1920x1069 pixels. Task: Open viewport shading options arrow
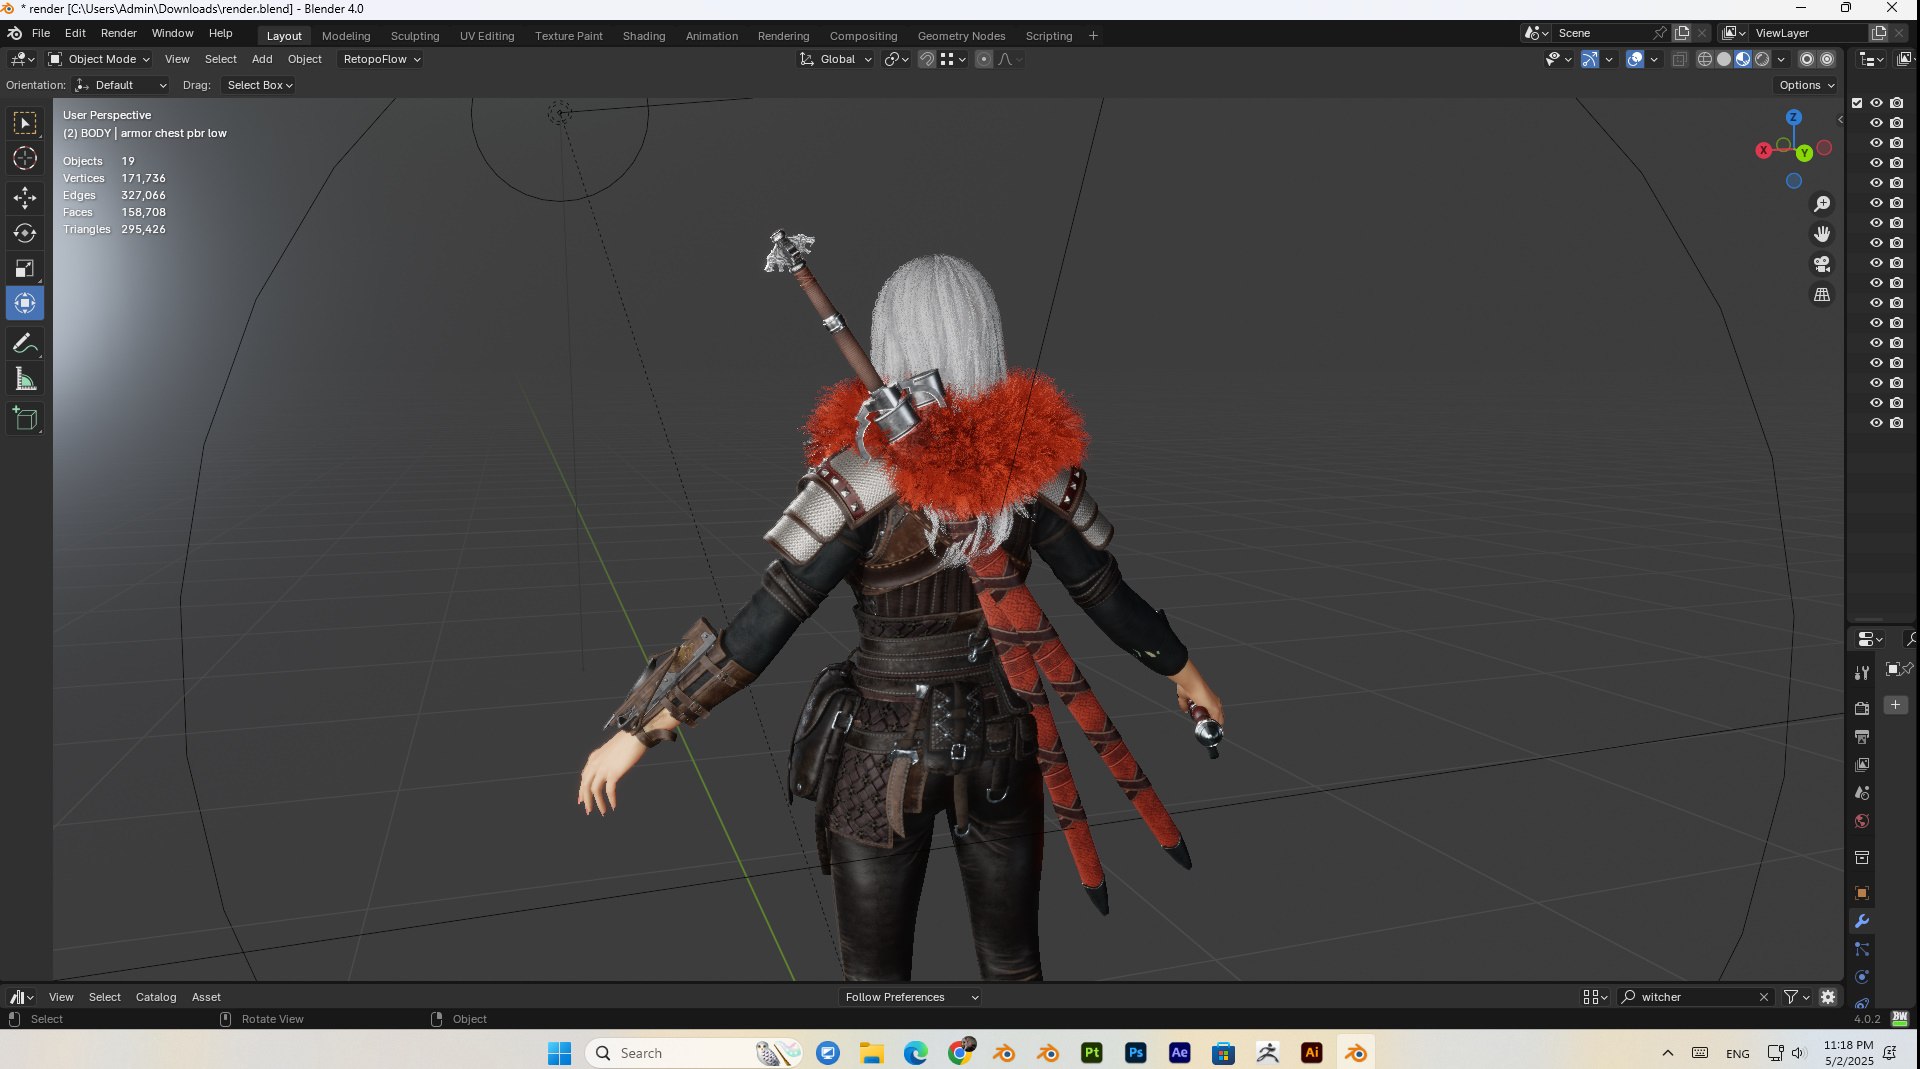(1781, 59)
